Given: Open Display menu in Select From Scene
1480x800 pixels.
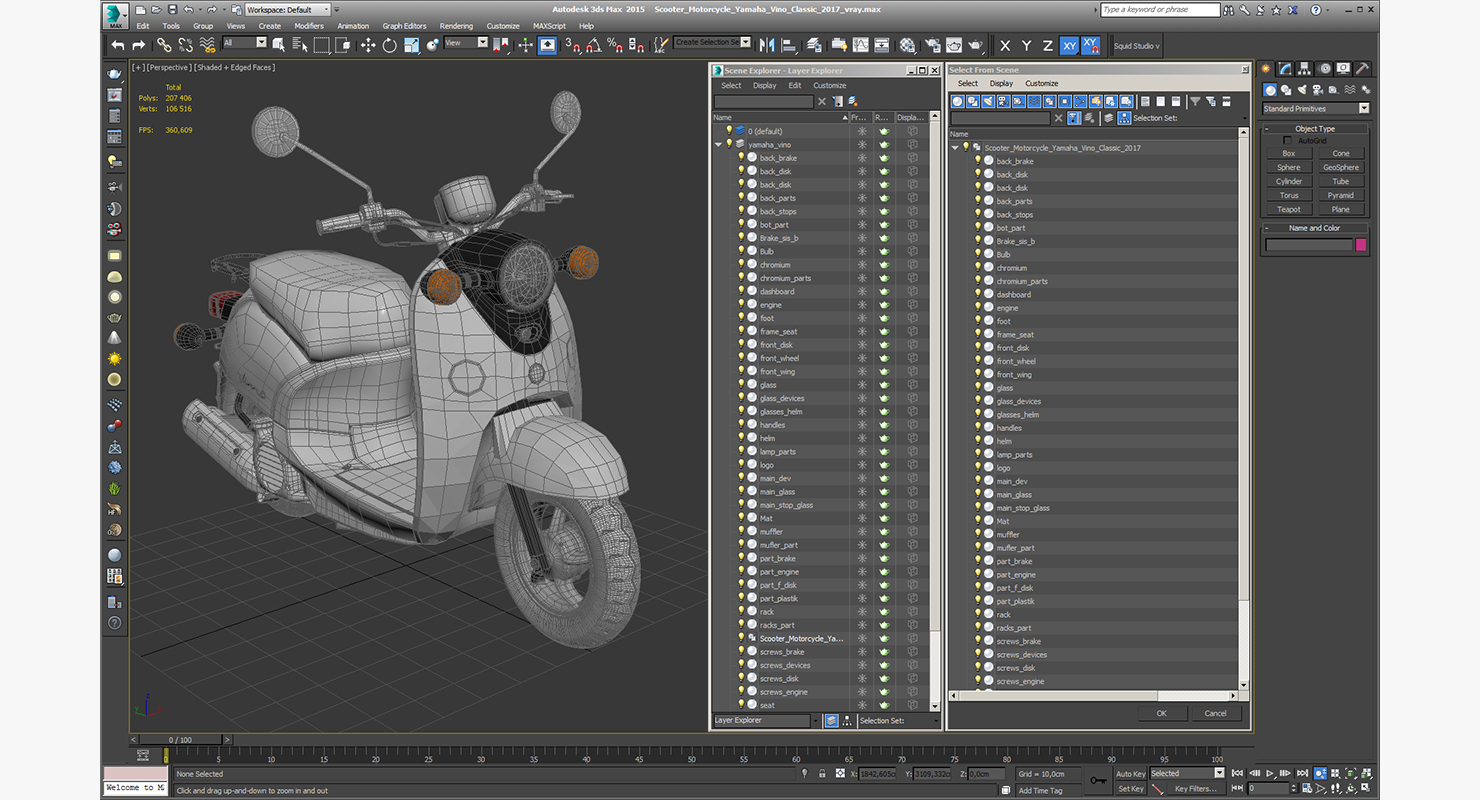Looking at the screenshot, I should [1001, 84].
